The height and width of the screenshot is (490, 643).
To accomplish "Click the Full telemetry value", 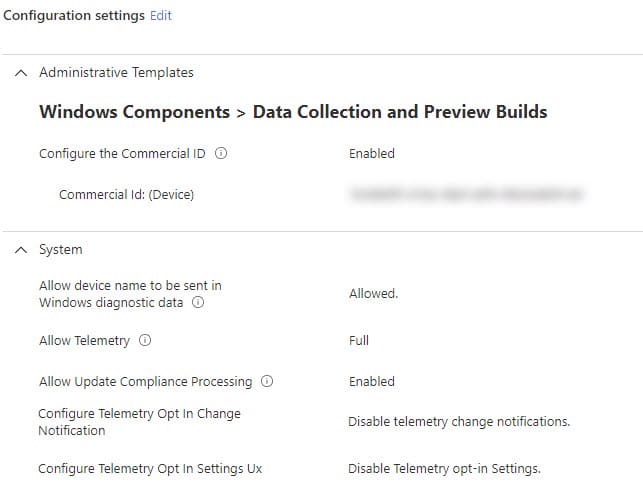I will [359, 340].
